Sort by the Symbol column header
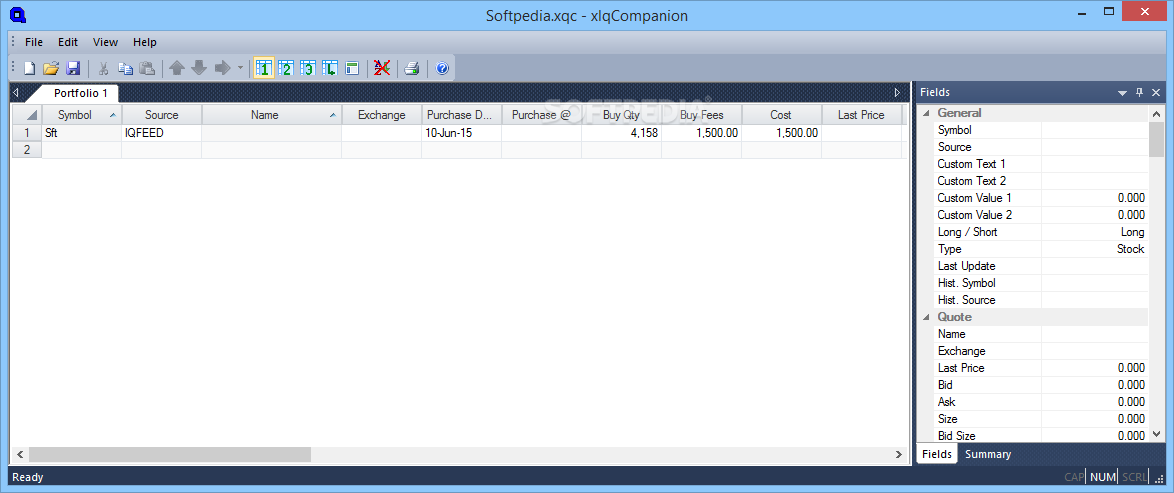The height and width of the screenshot is (493, 1174). pos(82,115)
